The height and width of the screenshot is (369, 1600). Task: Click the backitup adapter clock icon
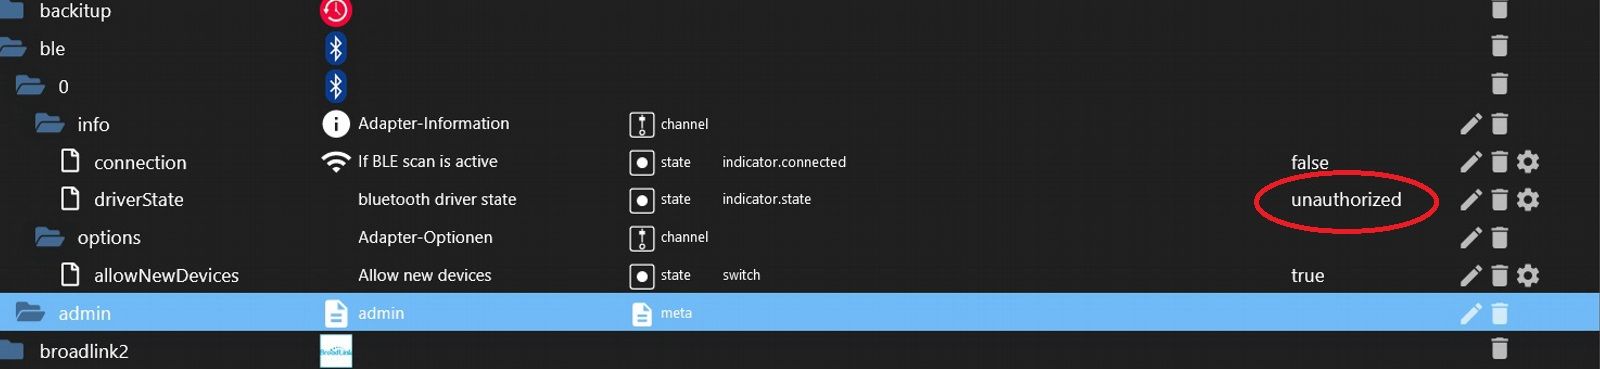336,11
